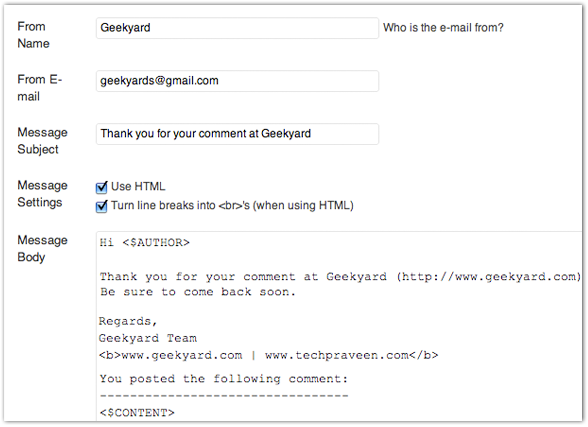588x427 pixels.
Task: Click the <$CONTENT> placeholder line
Action: point(137,413)
